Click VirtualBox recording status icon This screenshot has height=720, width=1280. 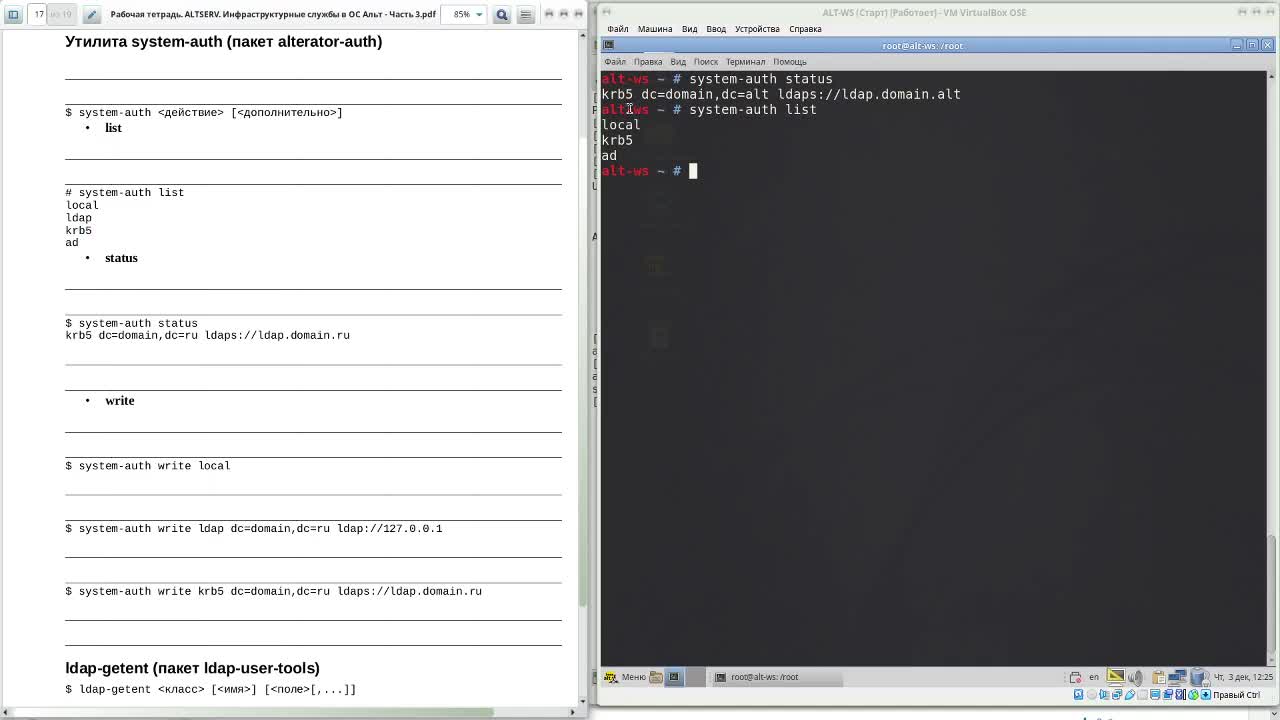pos(1168,695)
